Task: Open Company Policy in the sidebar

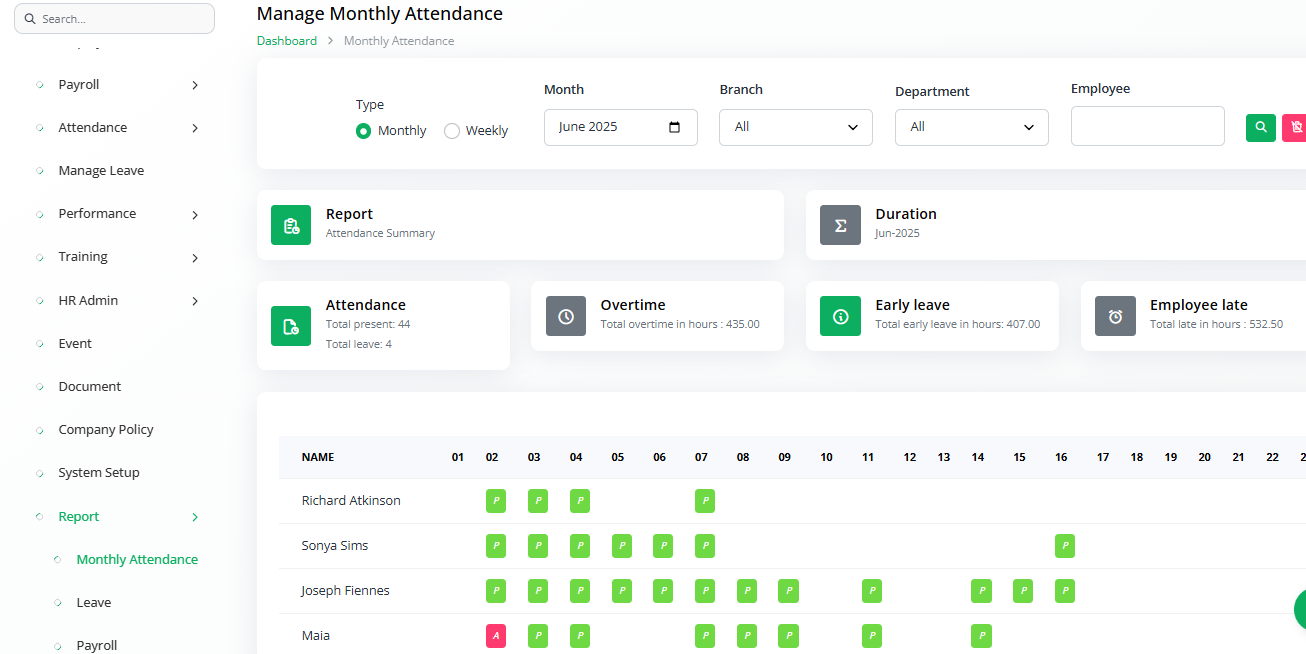Action: 106,429
